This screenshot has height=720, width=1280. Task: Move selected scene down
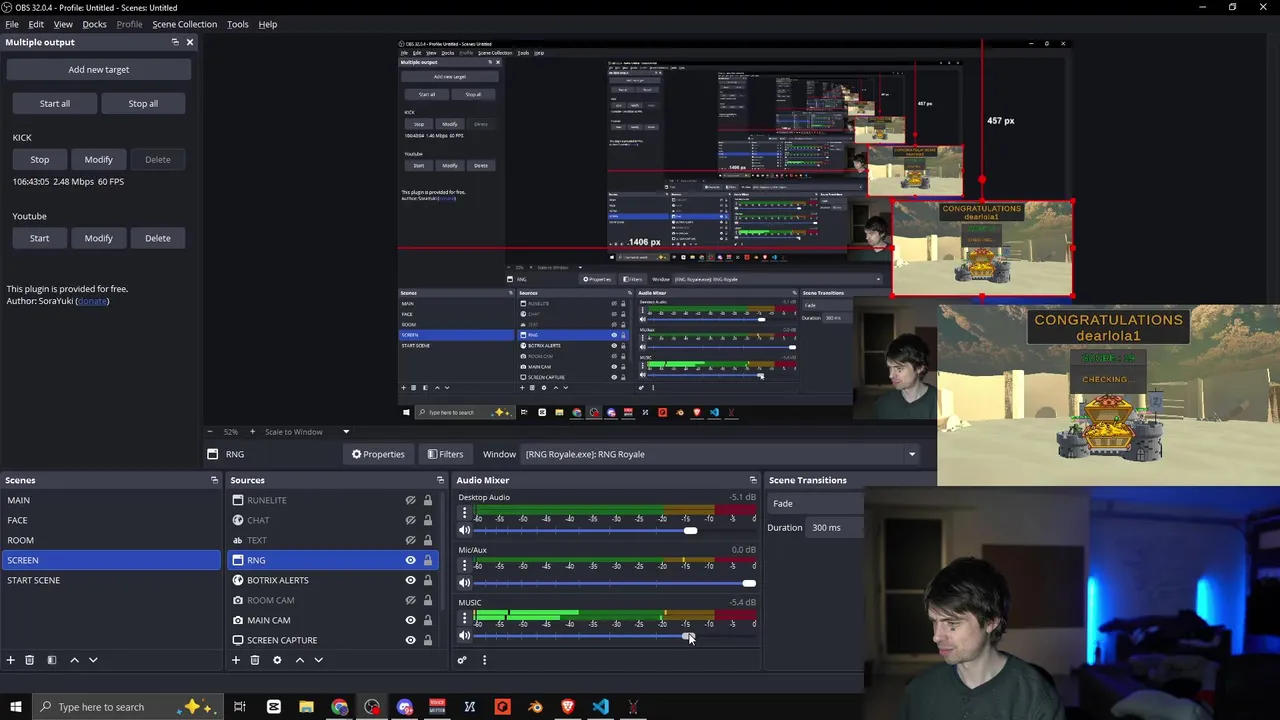[93, 660]
